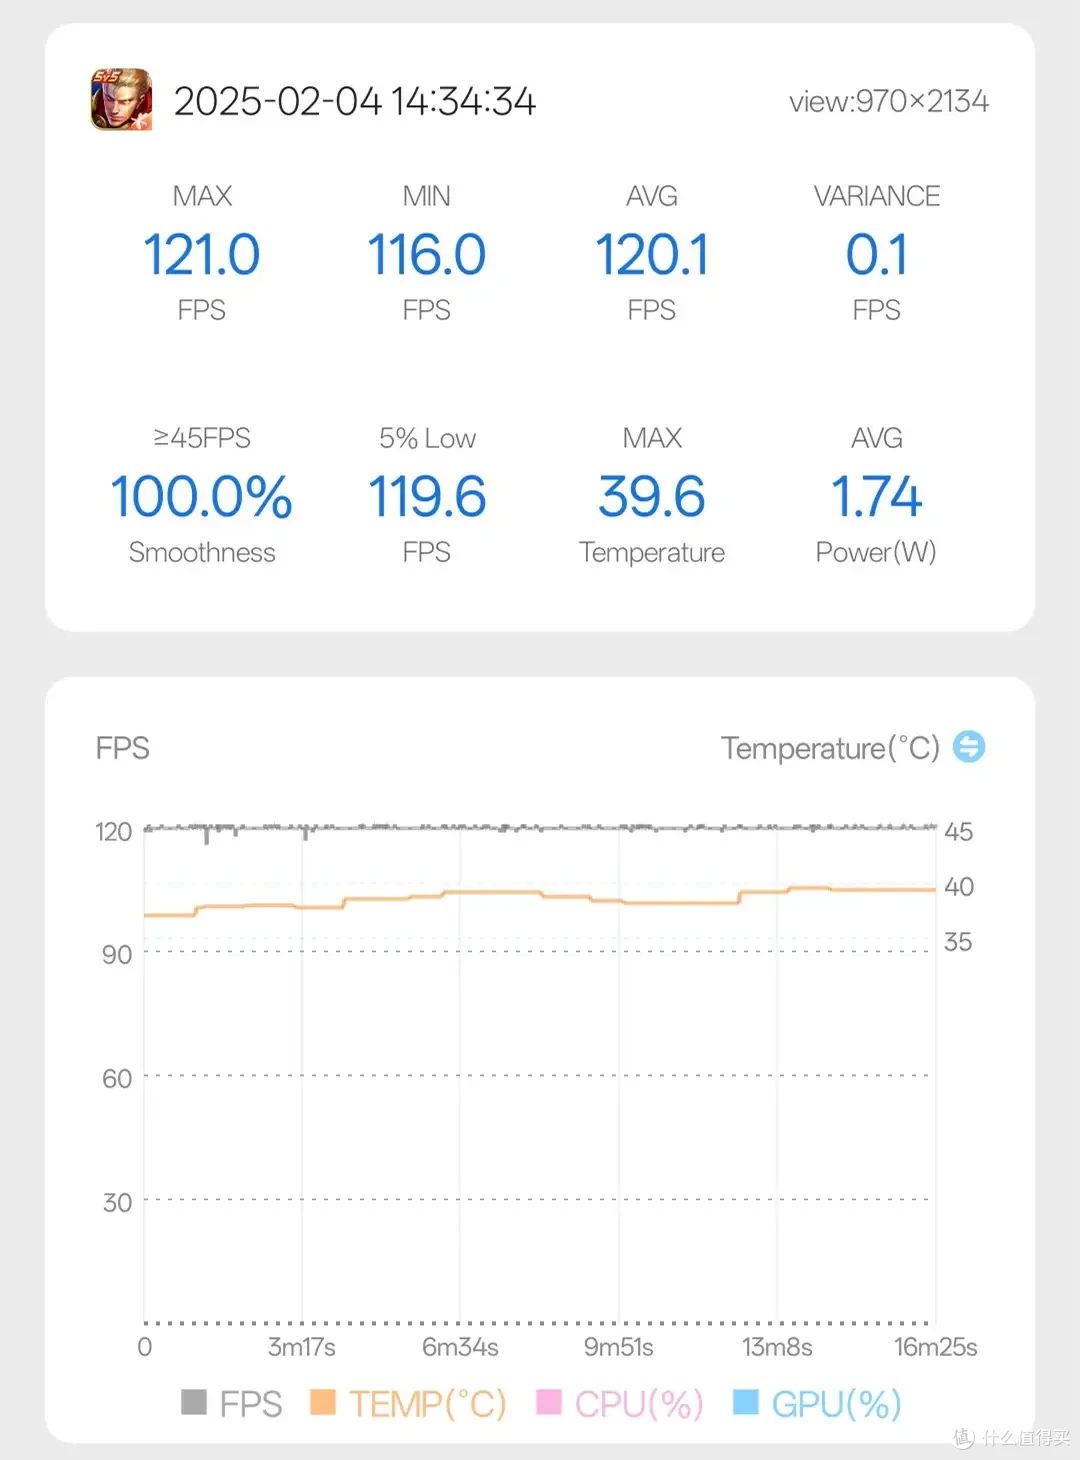Screen dimensions: 1080x1460
Task: Enable the pink CPU(%) legend series
Action: (549, 1402)
